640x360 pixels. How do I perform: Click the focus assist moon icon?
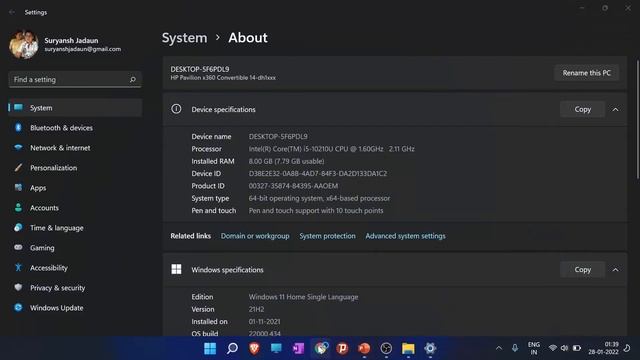627,348
